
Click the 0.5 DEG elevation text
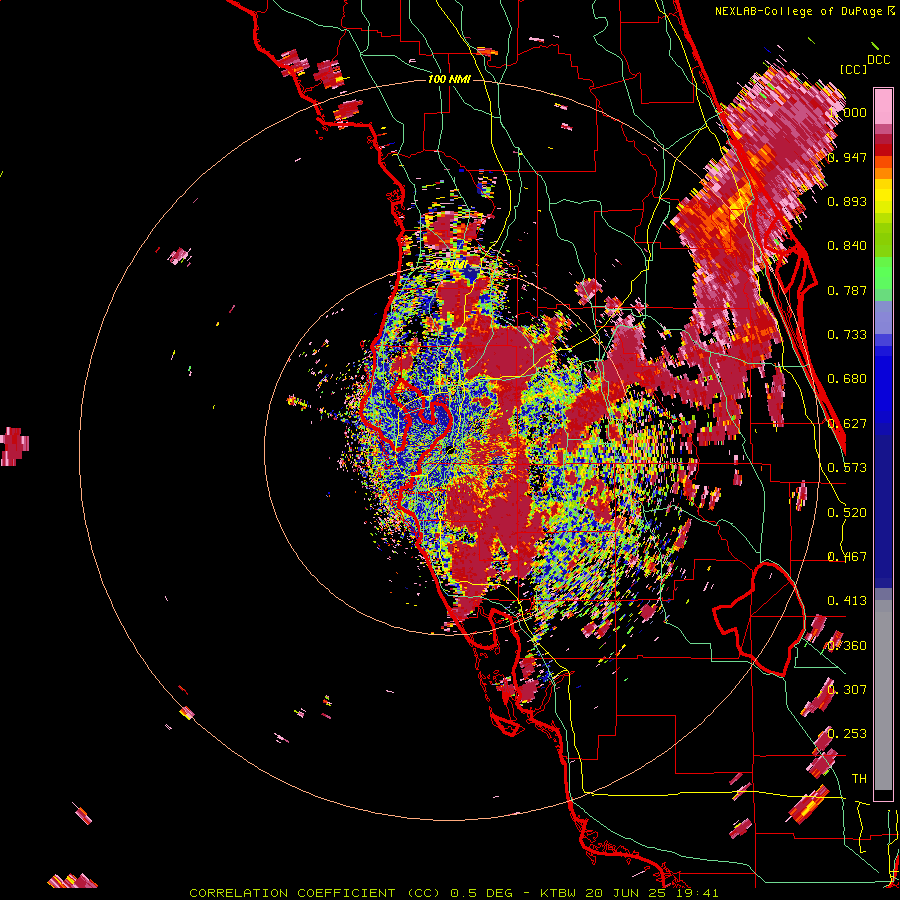point(484,893)
